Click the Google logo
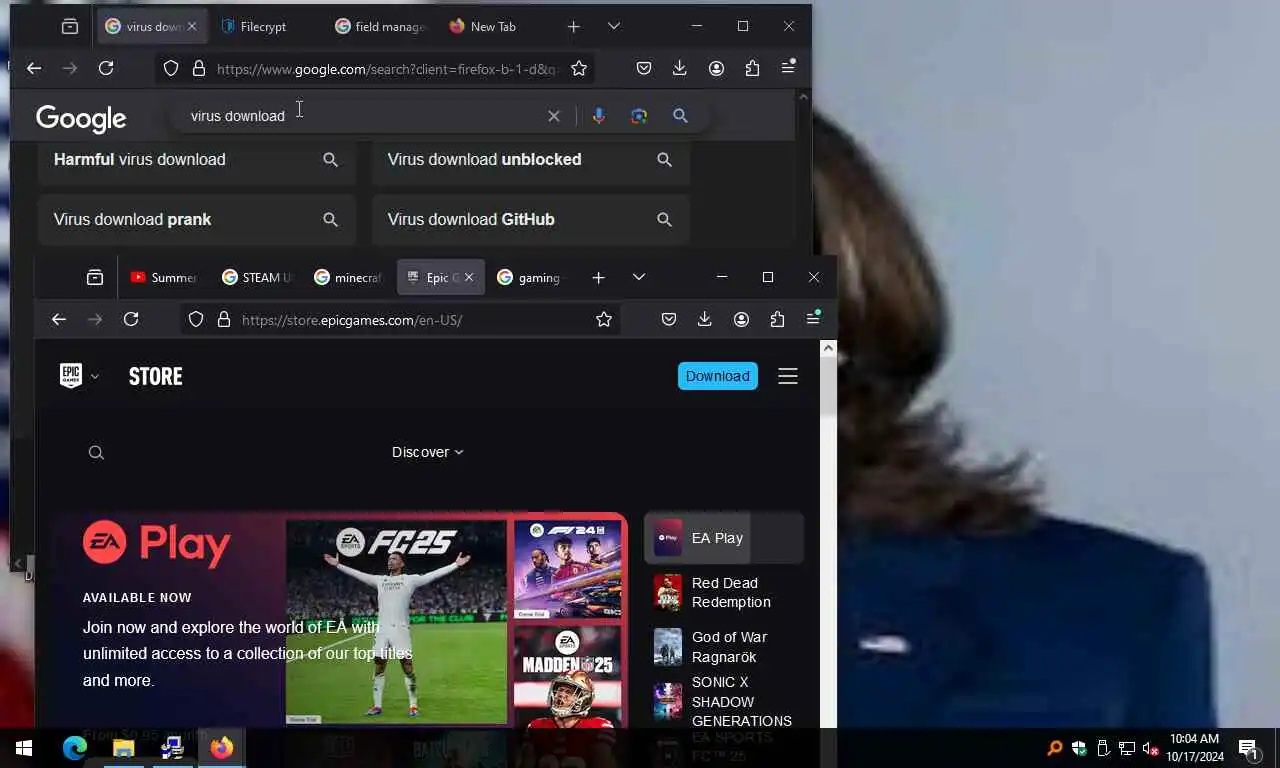The height and width of the screenshot is (768, 1280). tap(81, 118)
